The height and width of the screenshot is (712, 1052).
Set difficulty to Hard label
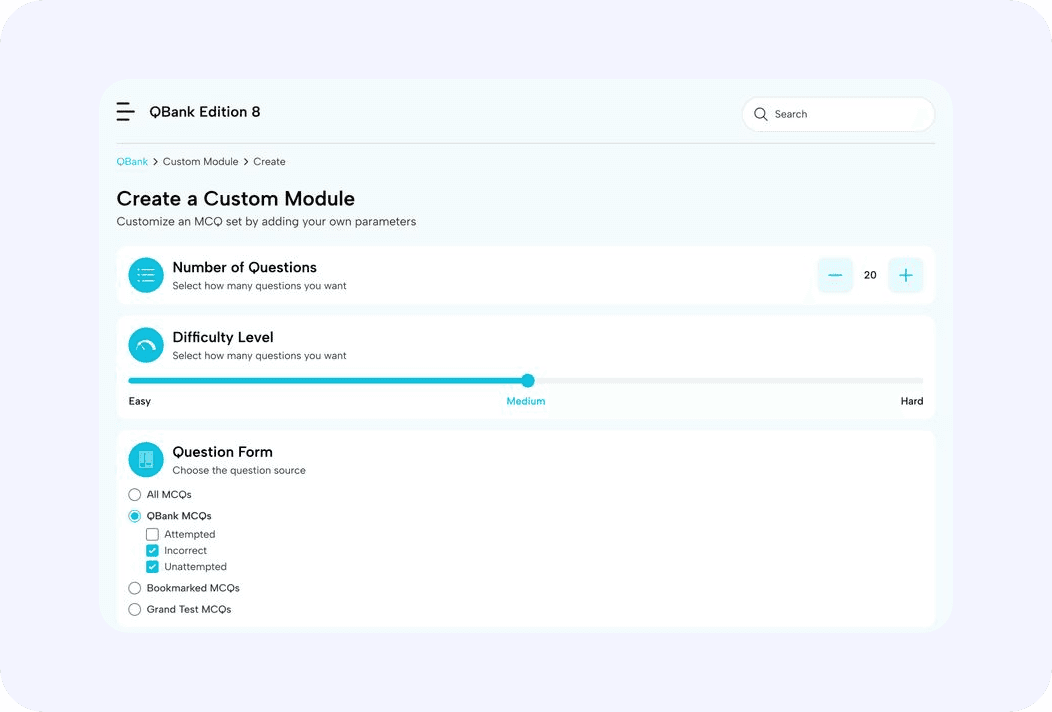pos(912,401)
